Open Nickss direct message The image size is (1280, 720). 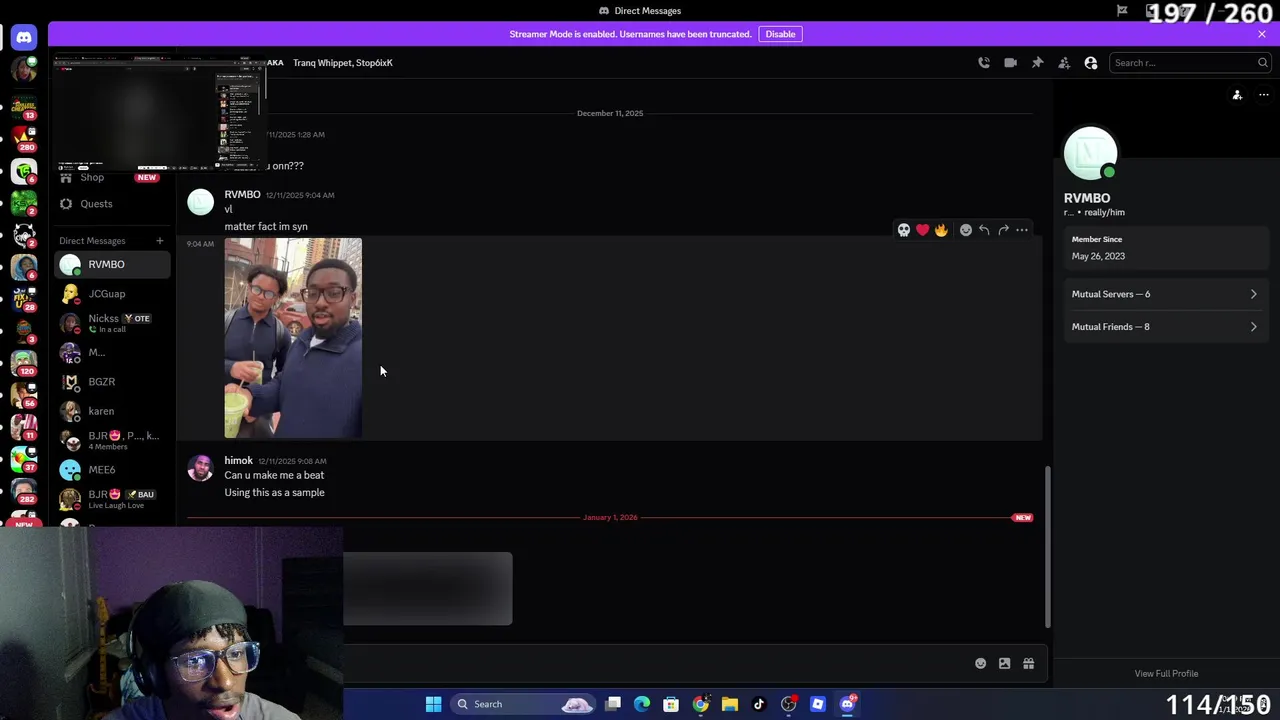(112, 323)
